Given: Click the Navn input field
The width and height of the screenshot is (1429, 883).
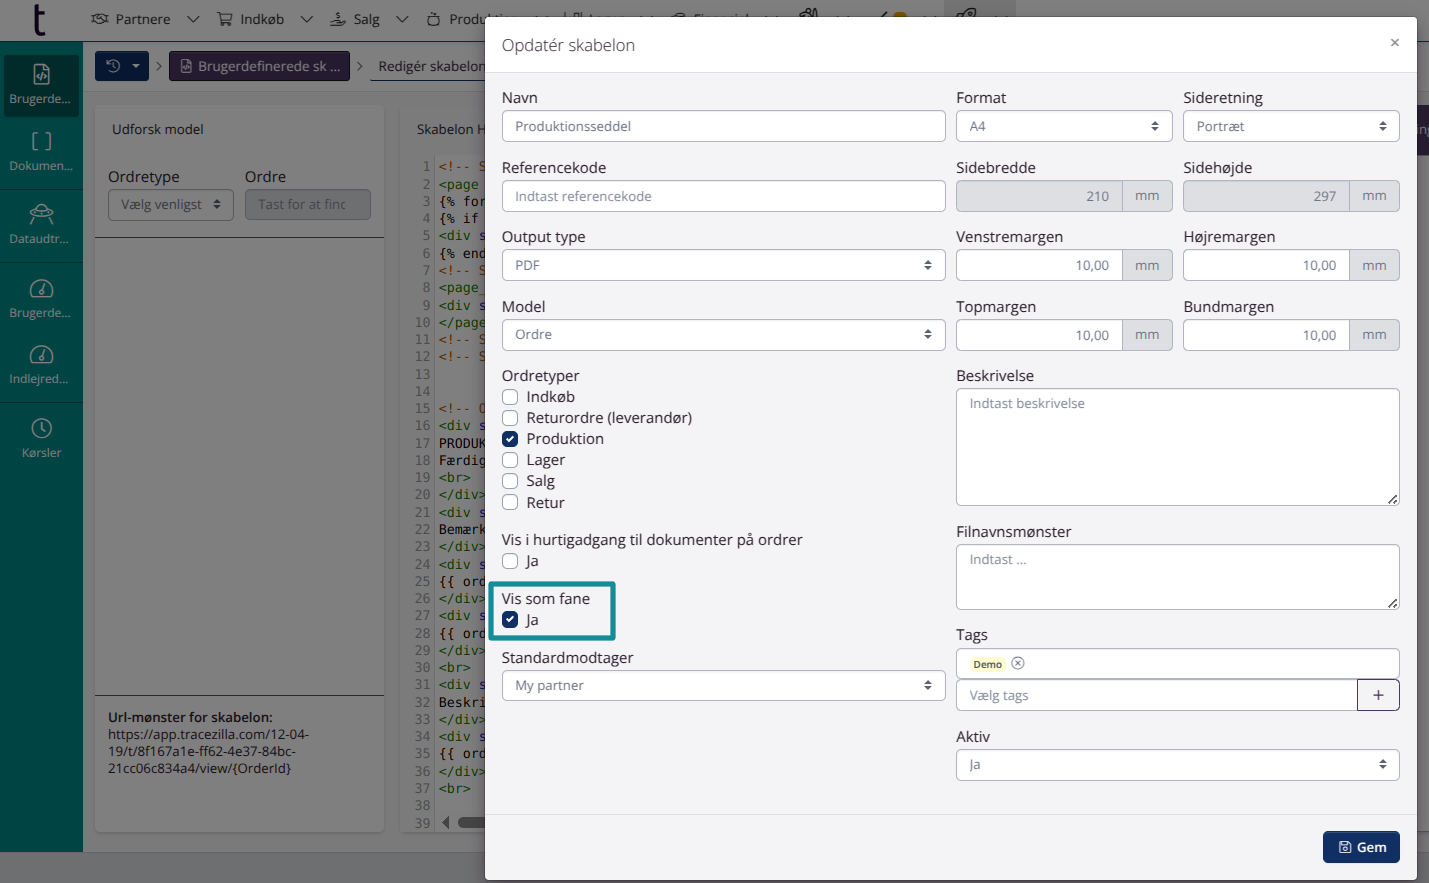Looking at the screenshot, I should tap(723, 126).
